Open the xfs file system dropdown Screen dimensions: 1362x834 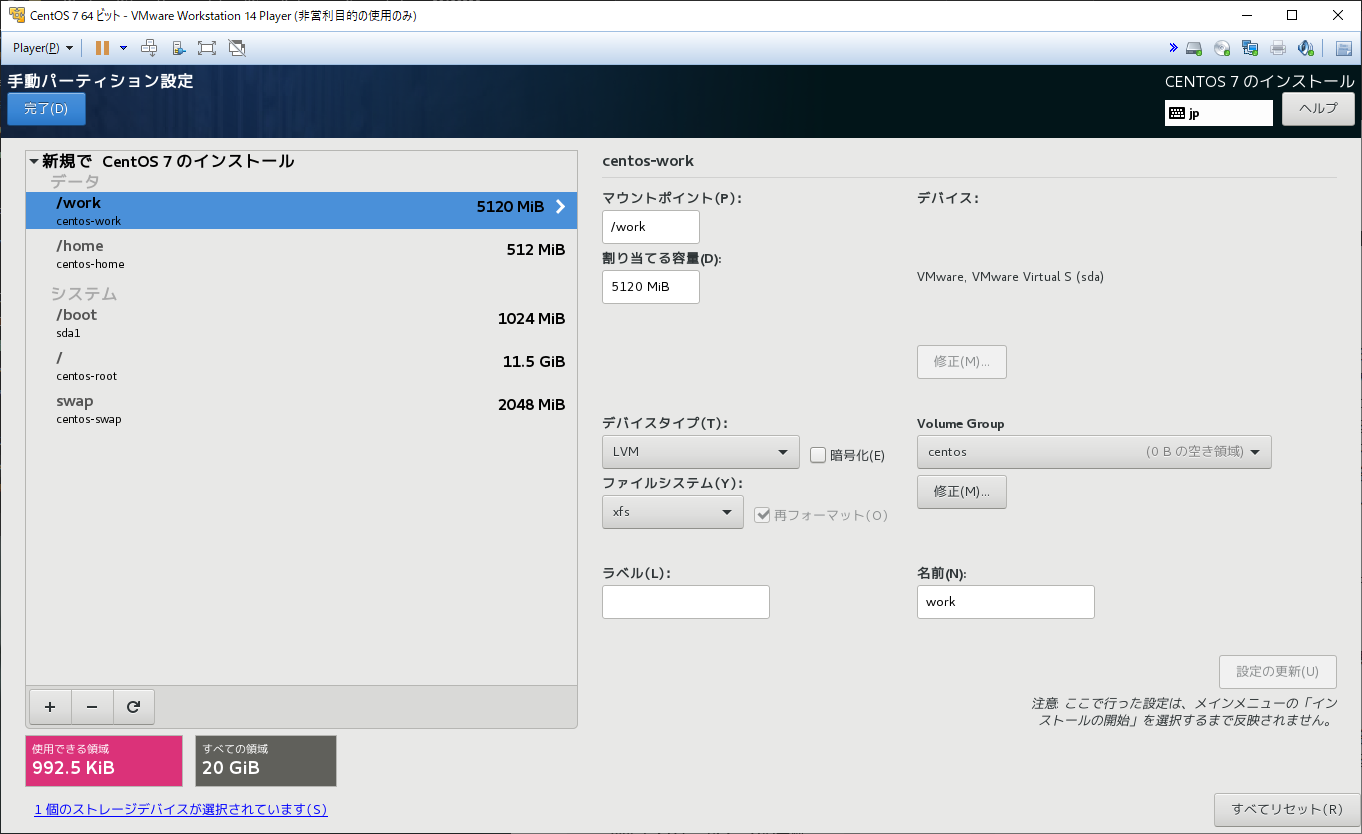[x=672, y=512]
